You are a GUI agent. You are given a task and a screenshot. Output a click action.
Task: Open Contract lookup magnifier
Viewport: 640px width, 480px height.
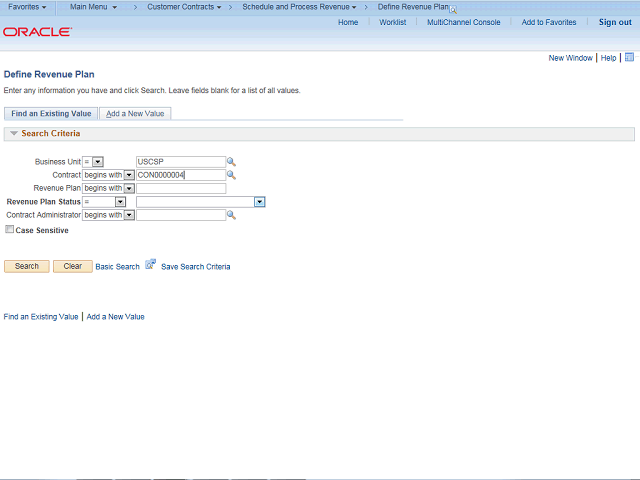click(x=231, y=175)
